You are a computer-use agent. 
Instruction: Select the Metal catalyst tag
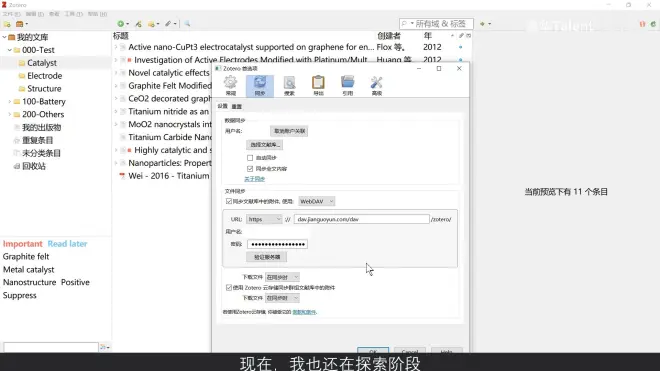[x=29, y=270]
